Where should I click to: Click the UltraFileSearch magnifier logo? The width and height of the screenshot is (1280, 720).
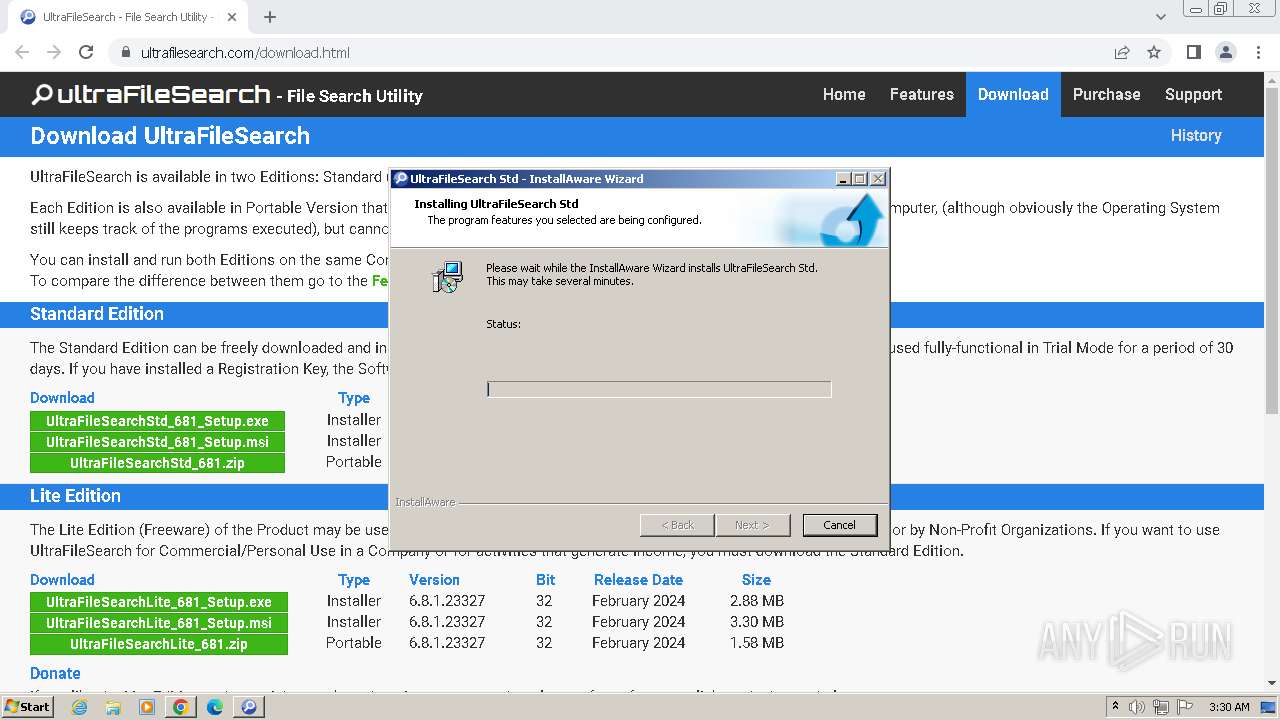[42, 95]
